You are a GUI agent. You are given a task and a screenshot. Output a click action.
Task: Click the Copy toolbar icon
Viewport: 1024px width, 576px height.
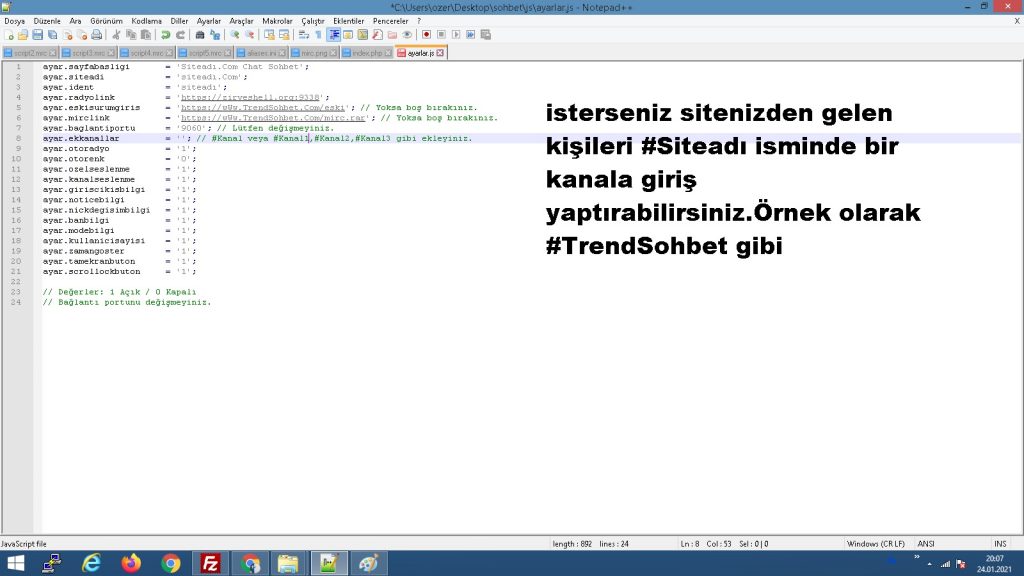[x=131, y=35]
